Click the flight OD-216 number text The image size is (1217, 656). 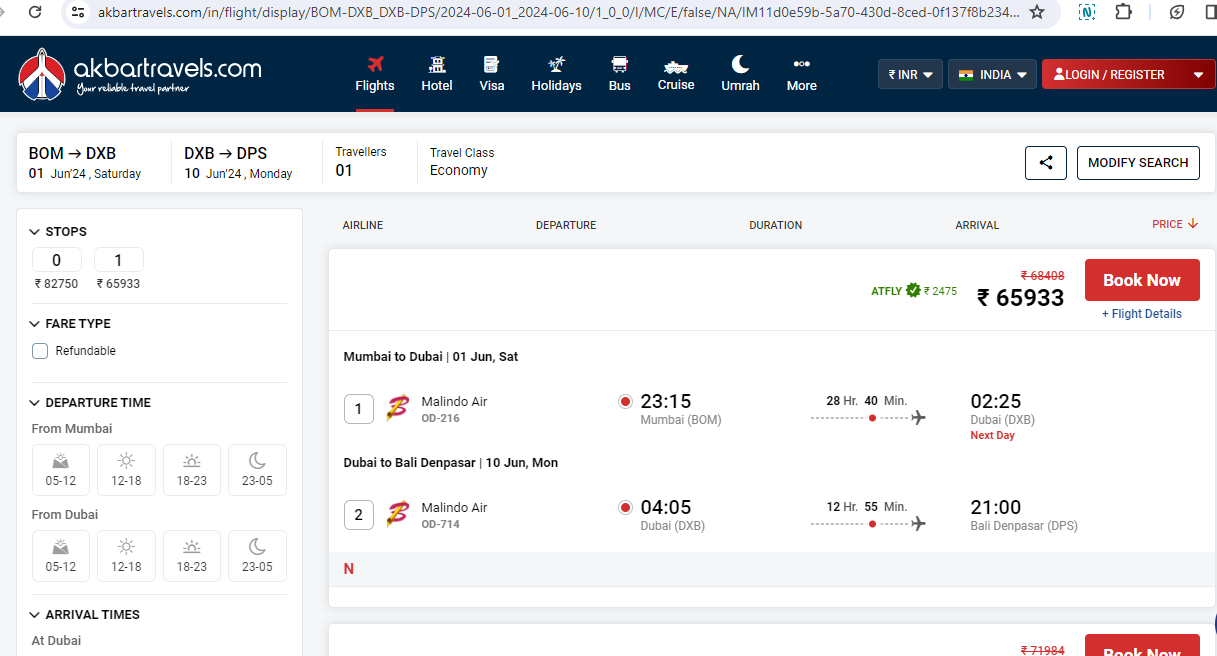pos(441,418)
